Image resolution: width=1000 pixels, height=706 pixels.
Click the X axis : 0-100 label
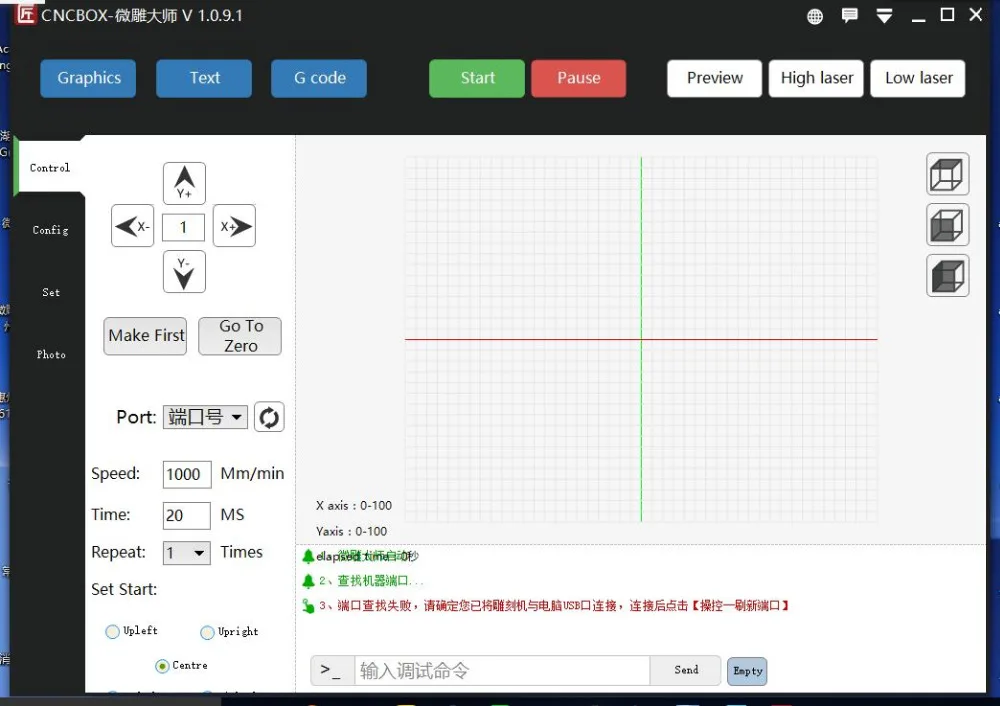click(354, 506)
